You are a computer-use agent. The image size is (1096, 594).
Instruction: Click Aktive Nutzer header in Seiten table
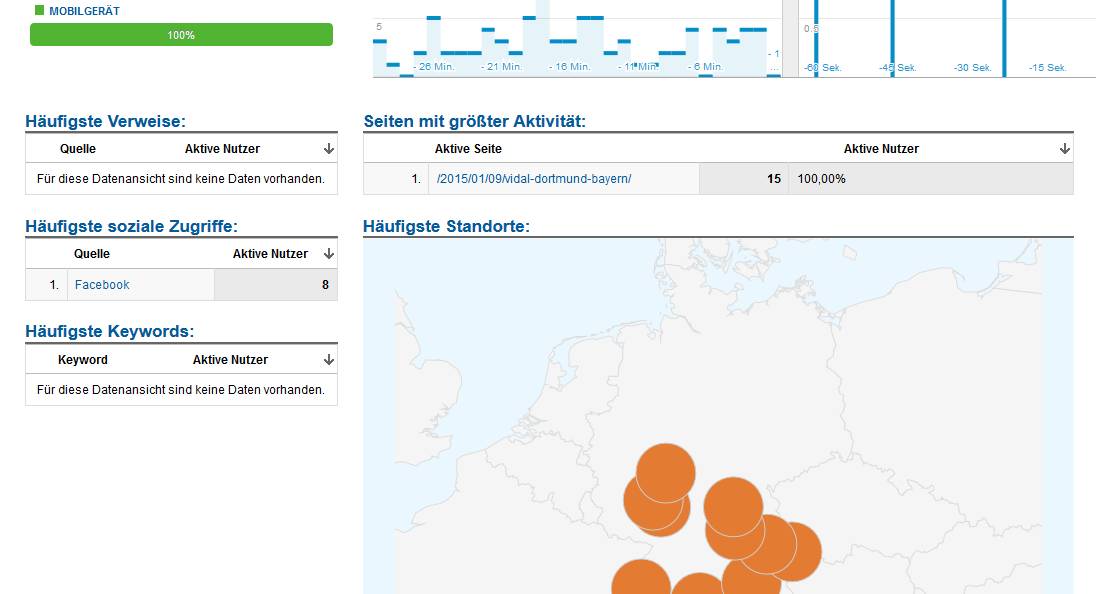881,149
